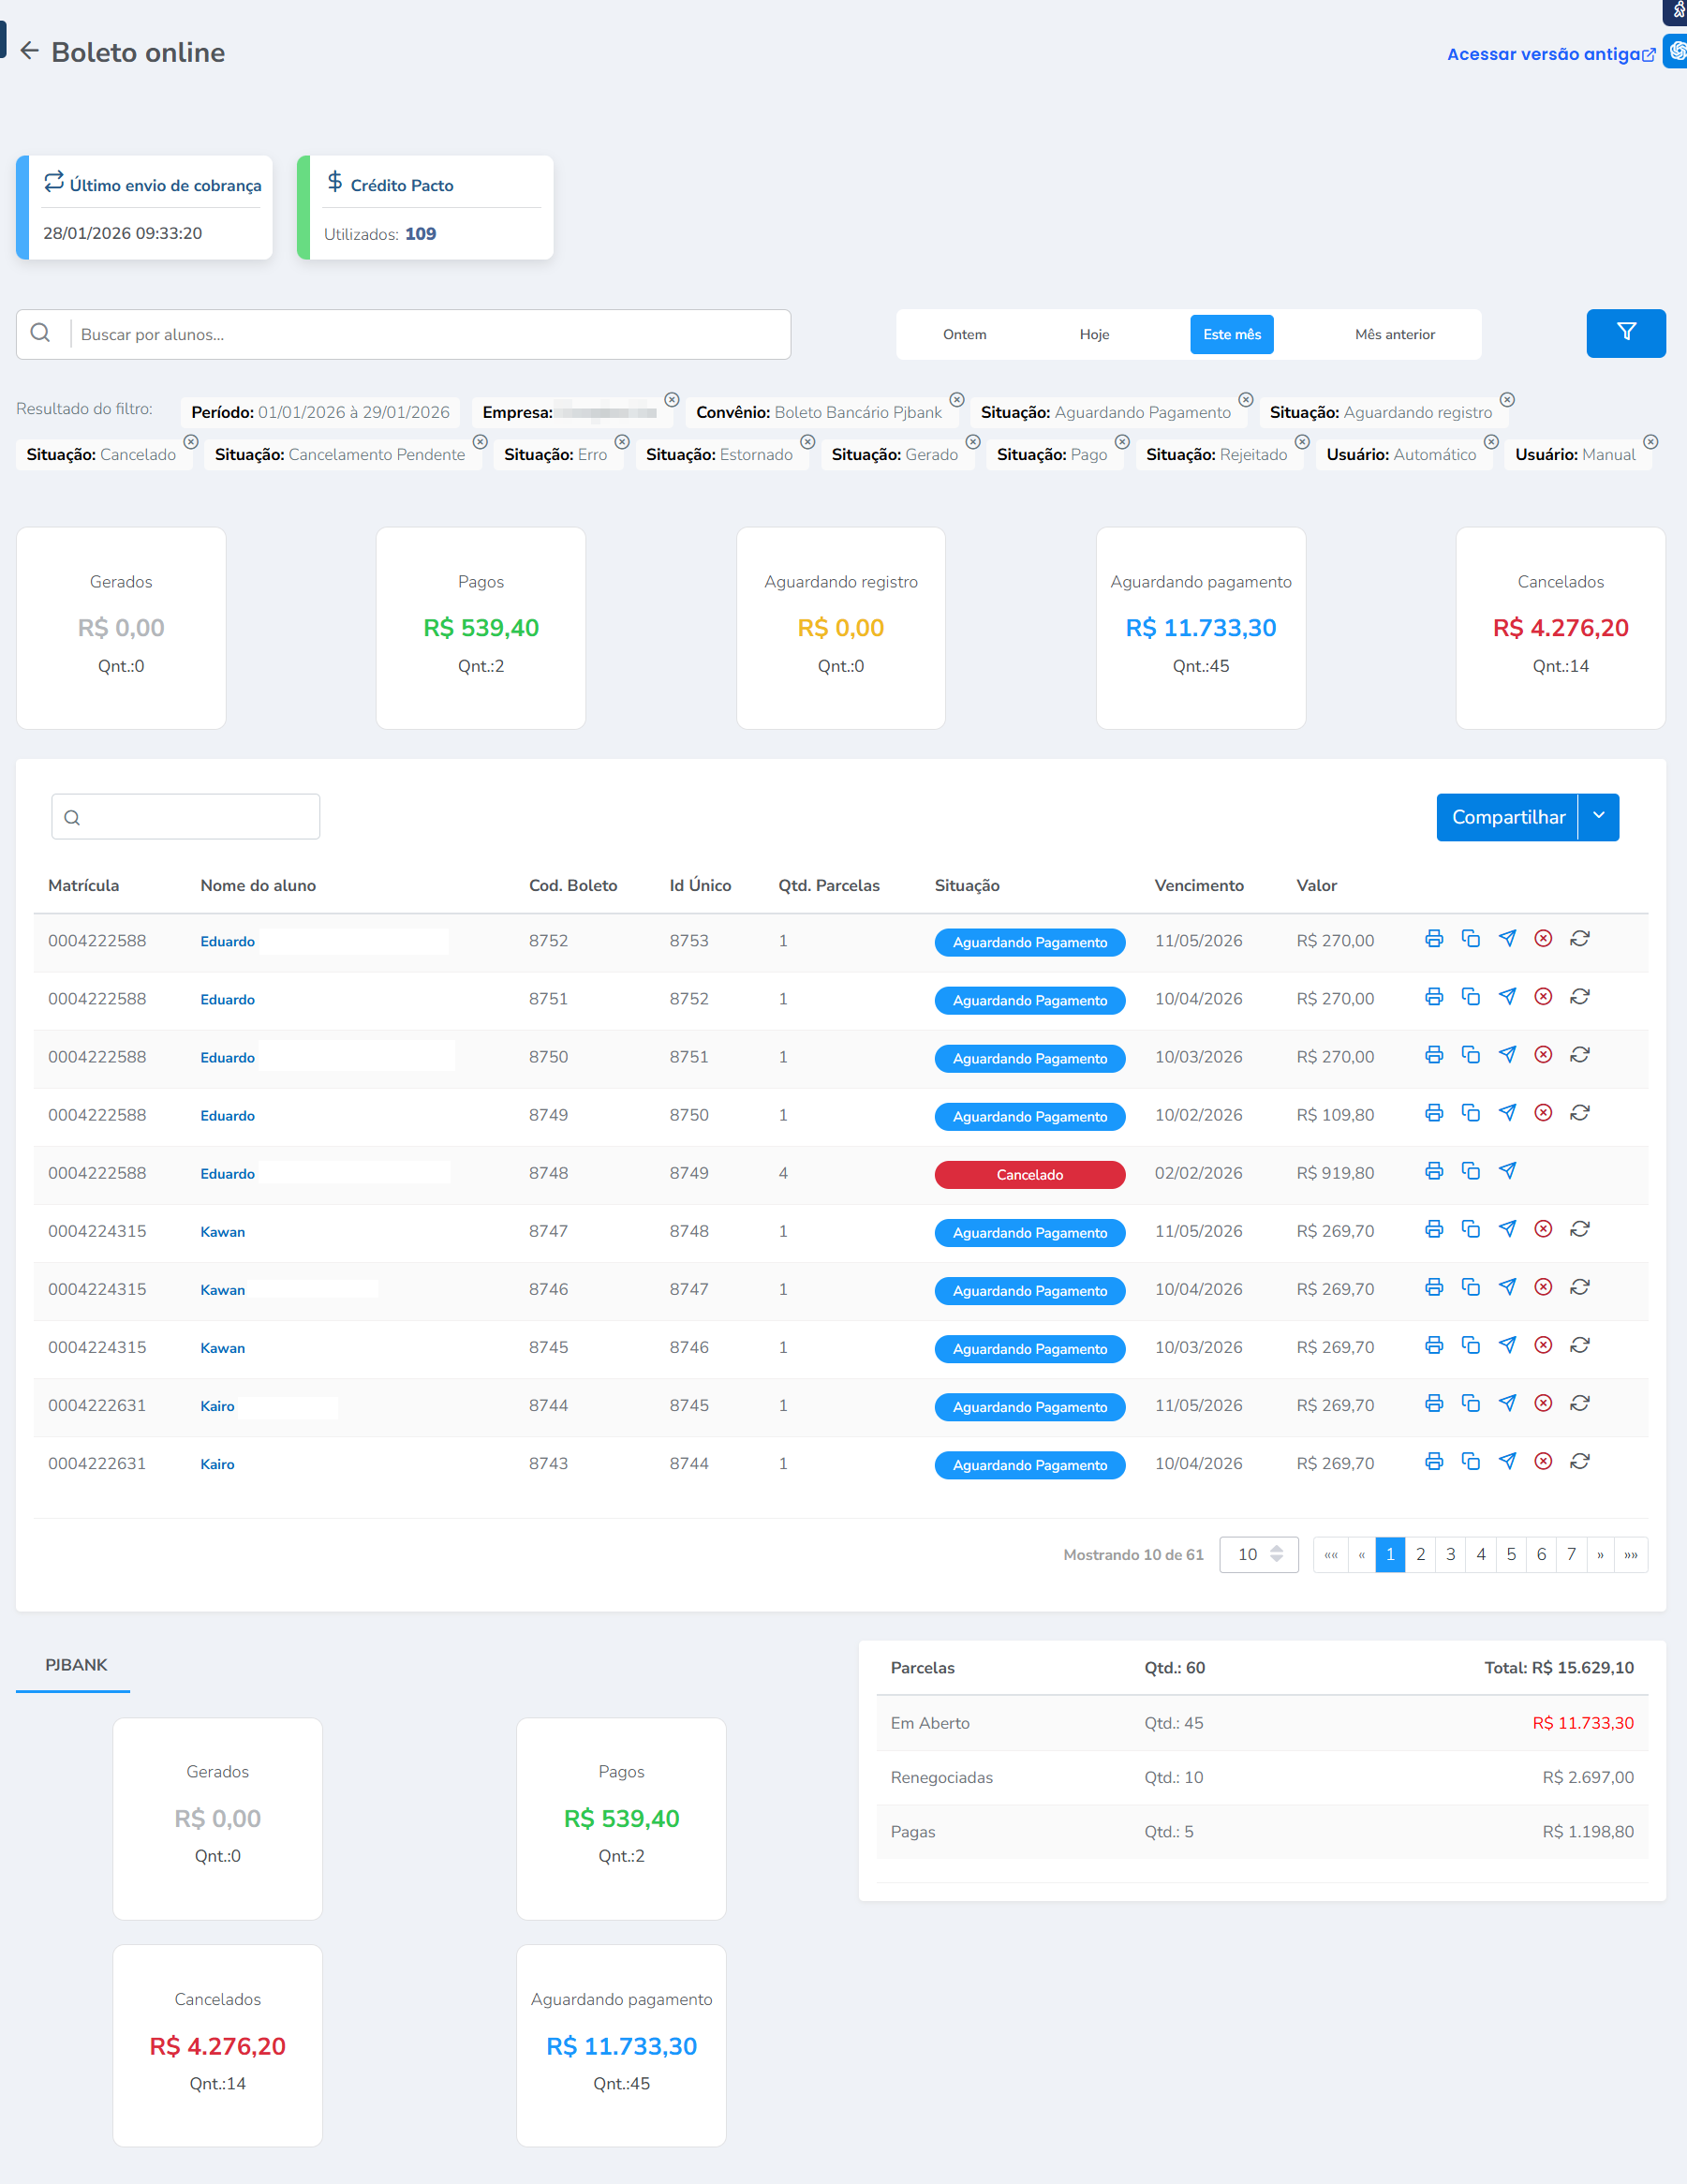The width and height of the screenshot is (1687, 2184).
Task: Switch to the Hoje period tab
Action: point(1094,334)
